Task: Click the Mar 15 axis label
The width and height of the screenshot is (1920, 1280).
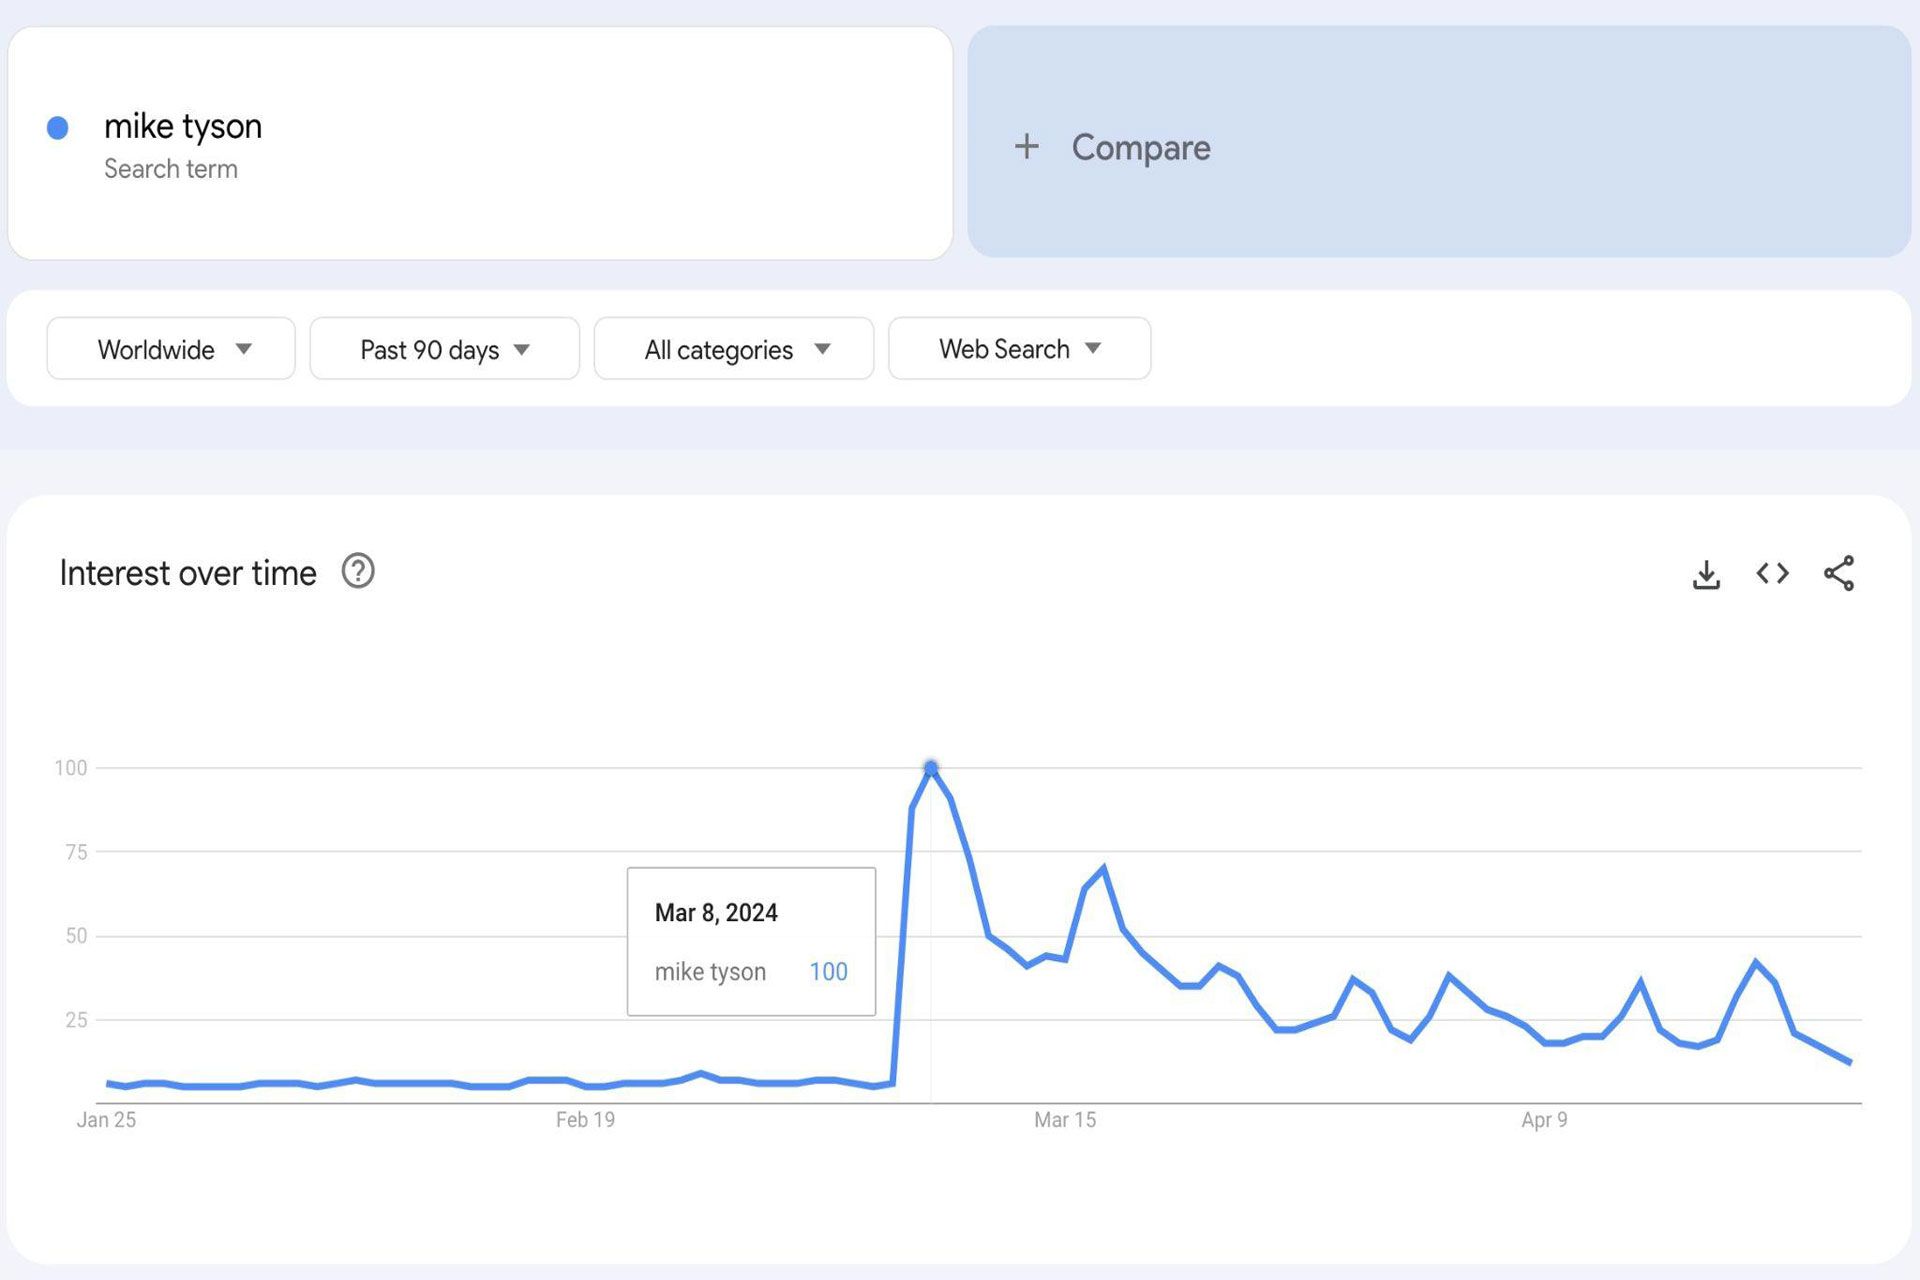Action: (1065, 1120)
